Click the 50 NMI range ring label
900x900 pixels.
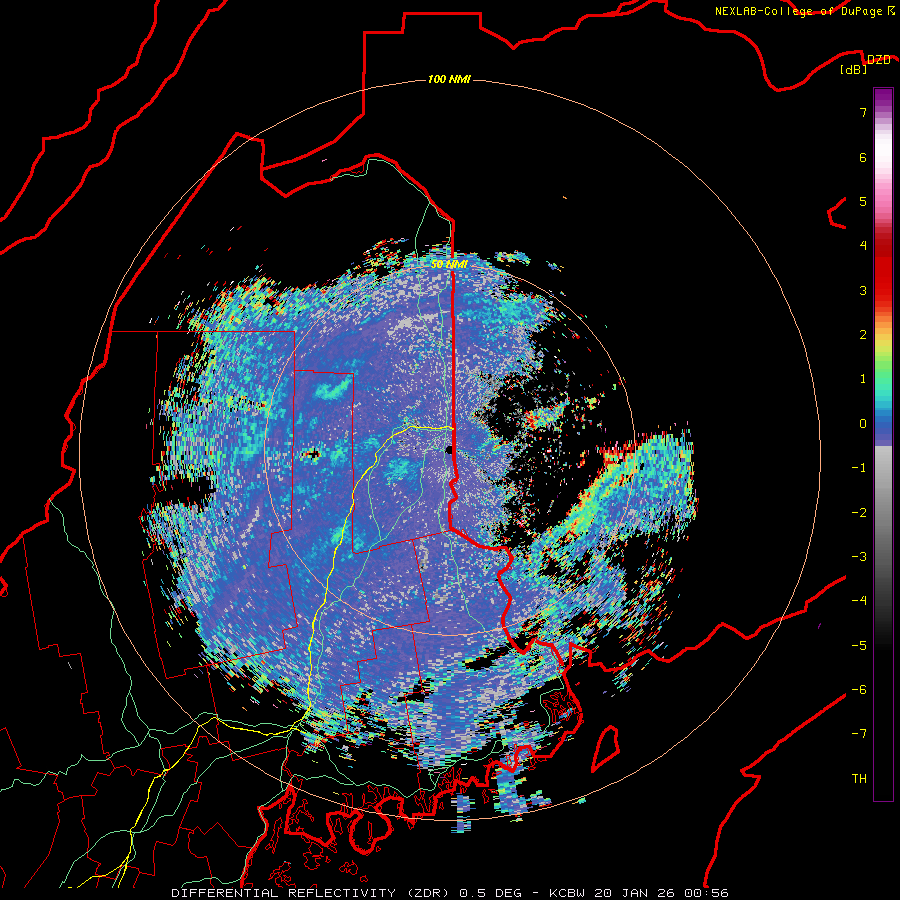point(449,265)
